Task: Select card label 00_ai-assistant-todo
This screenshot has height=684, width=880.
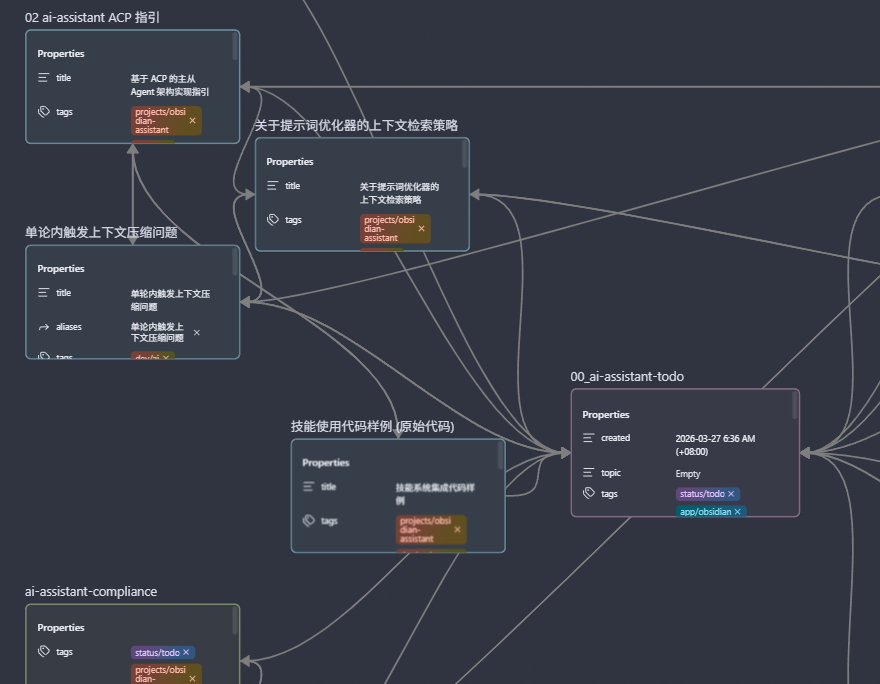Action: click(627, 377)
